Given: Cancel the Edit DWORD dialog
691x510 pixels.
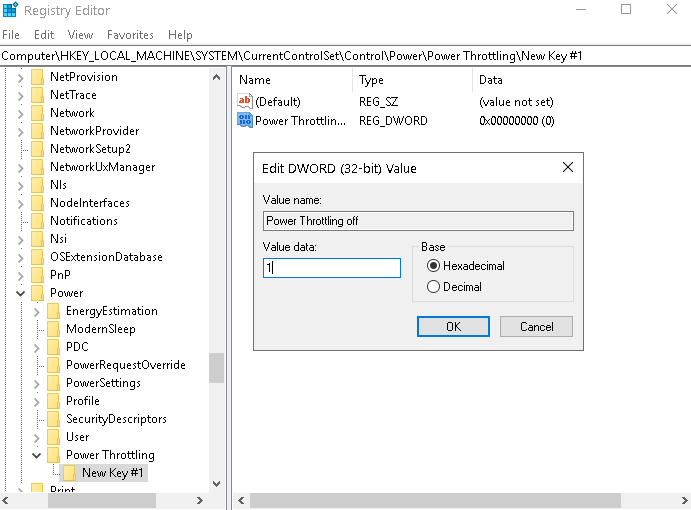Looking at the screenshot, I should click(x=536, y=327).
